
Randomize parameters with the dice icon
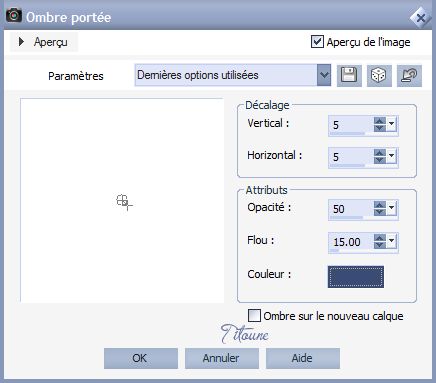379,75
